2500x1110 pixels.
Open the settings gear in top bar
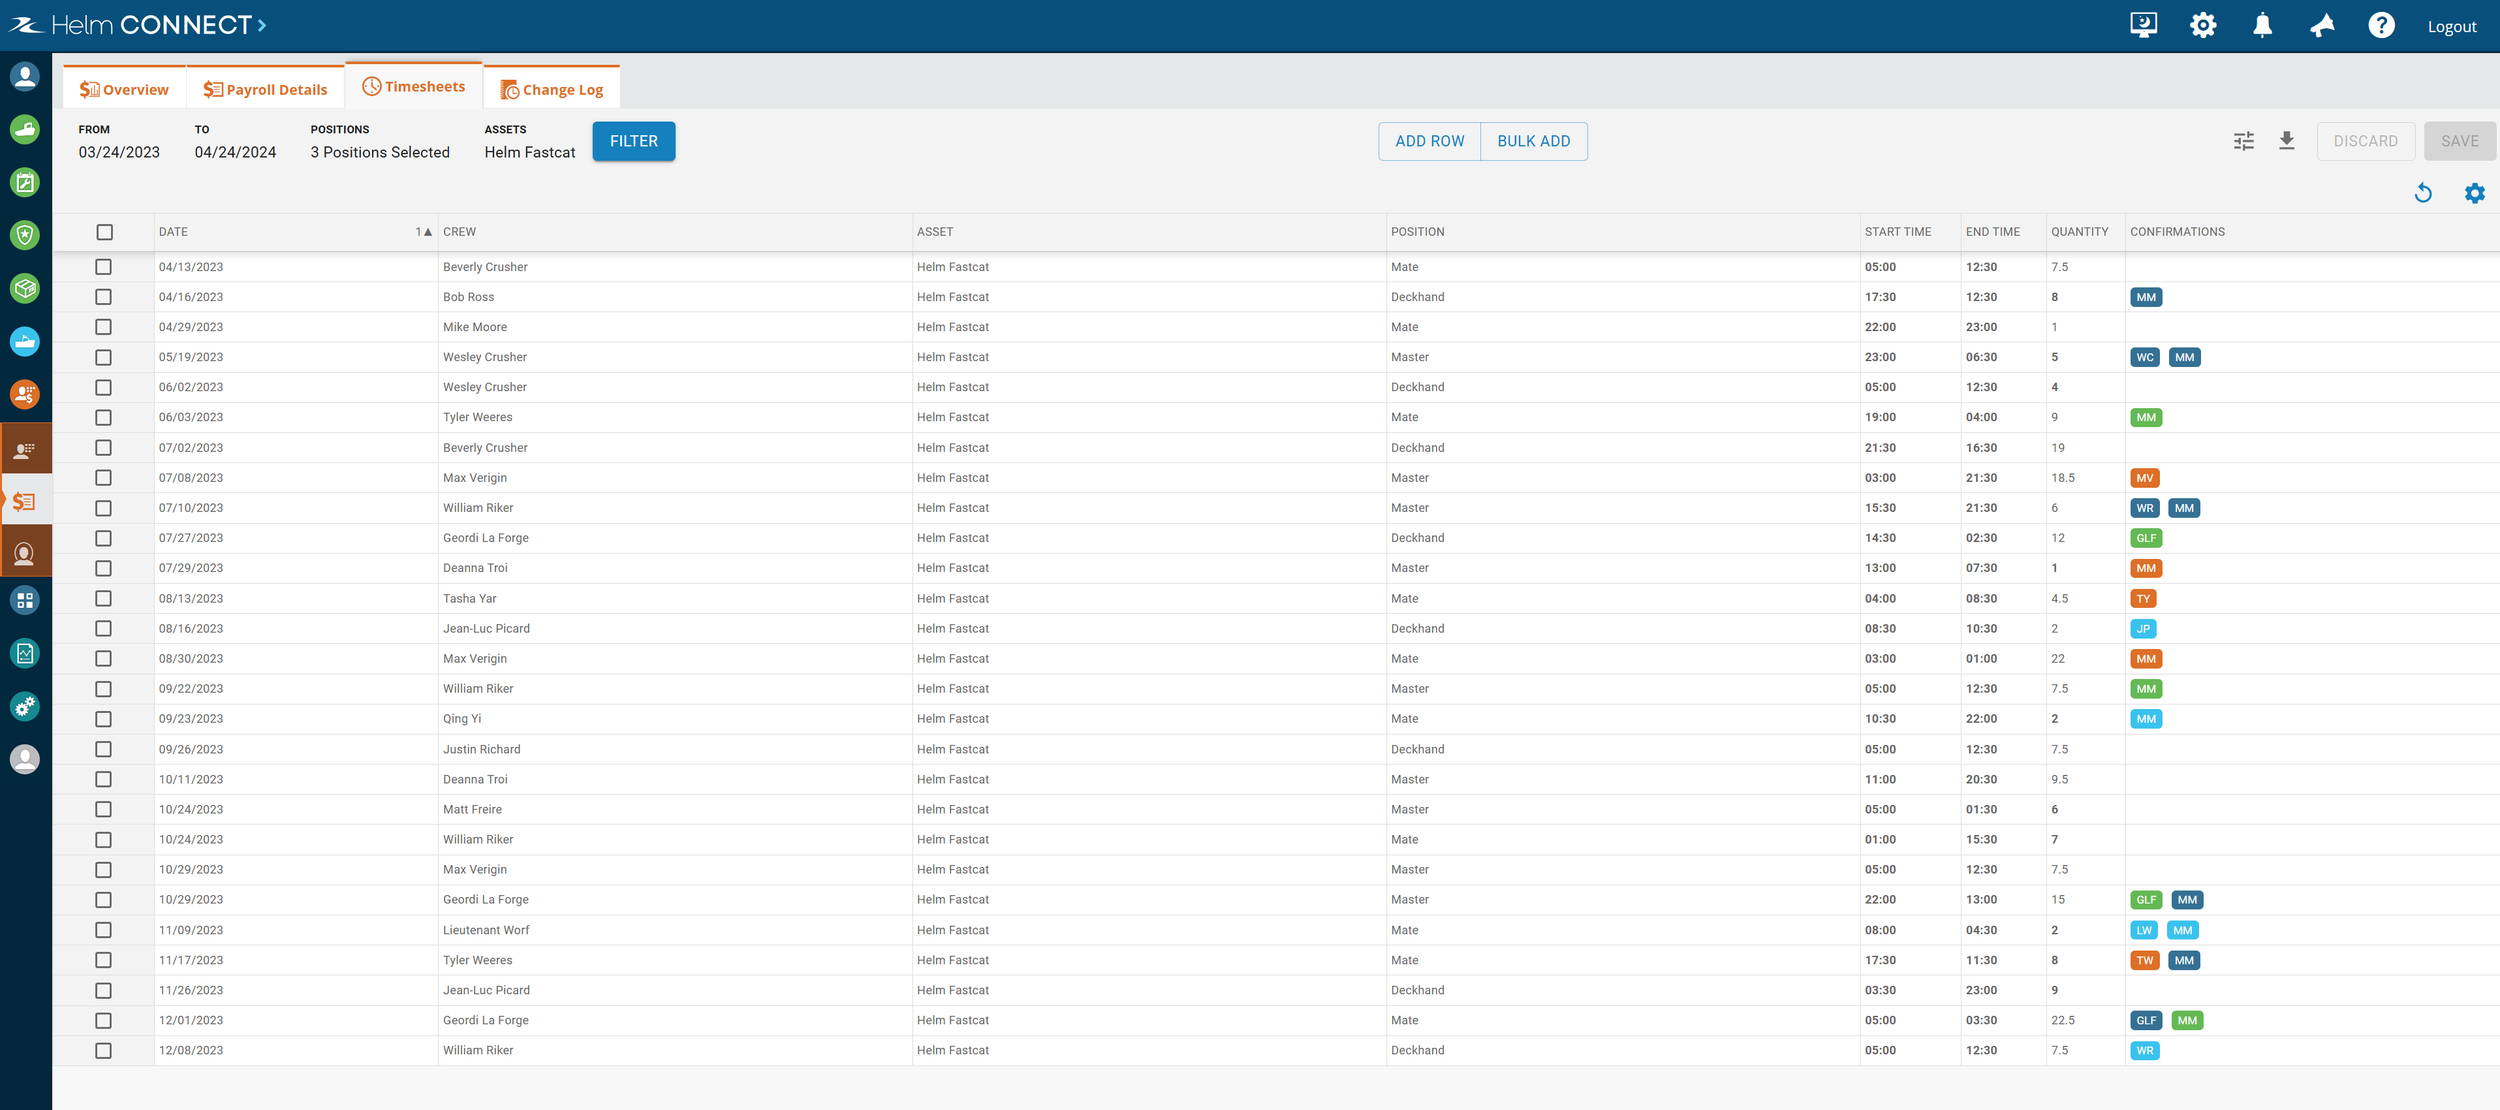2203,26
